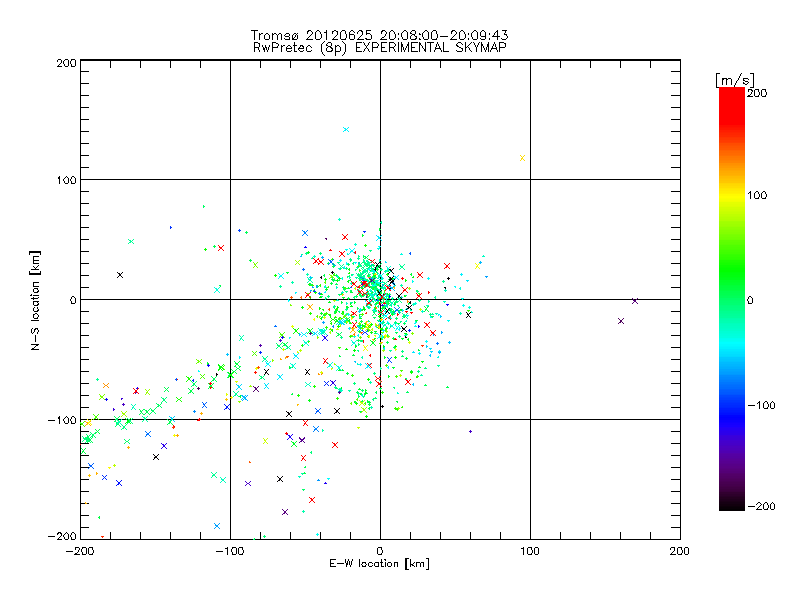Click the x-axis tick label "-200"
This screenshot has height=600, width=800.
click(80, 552)
